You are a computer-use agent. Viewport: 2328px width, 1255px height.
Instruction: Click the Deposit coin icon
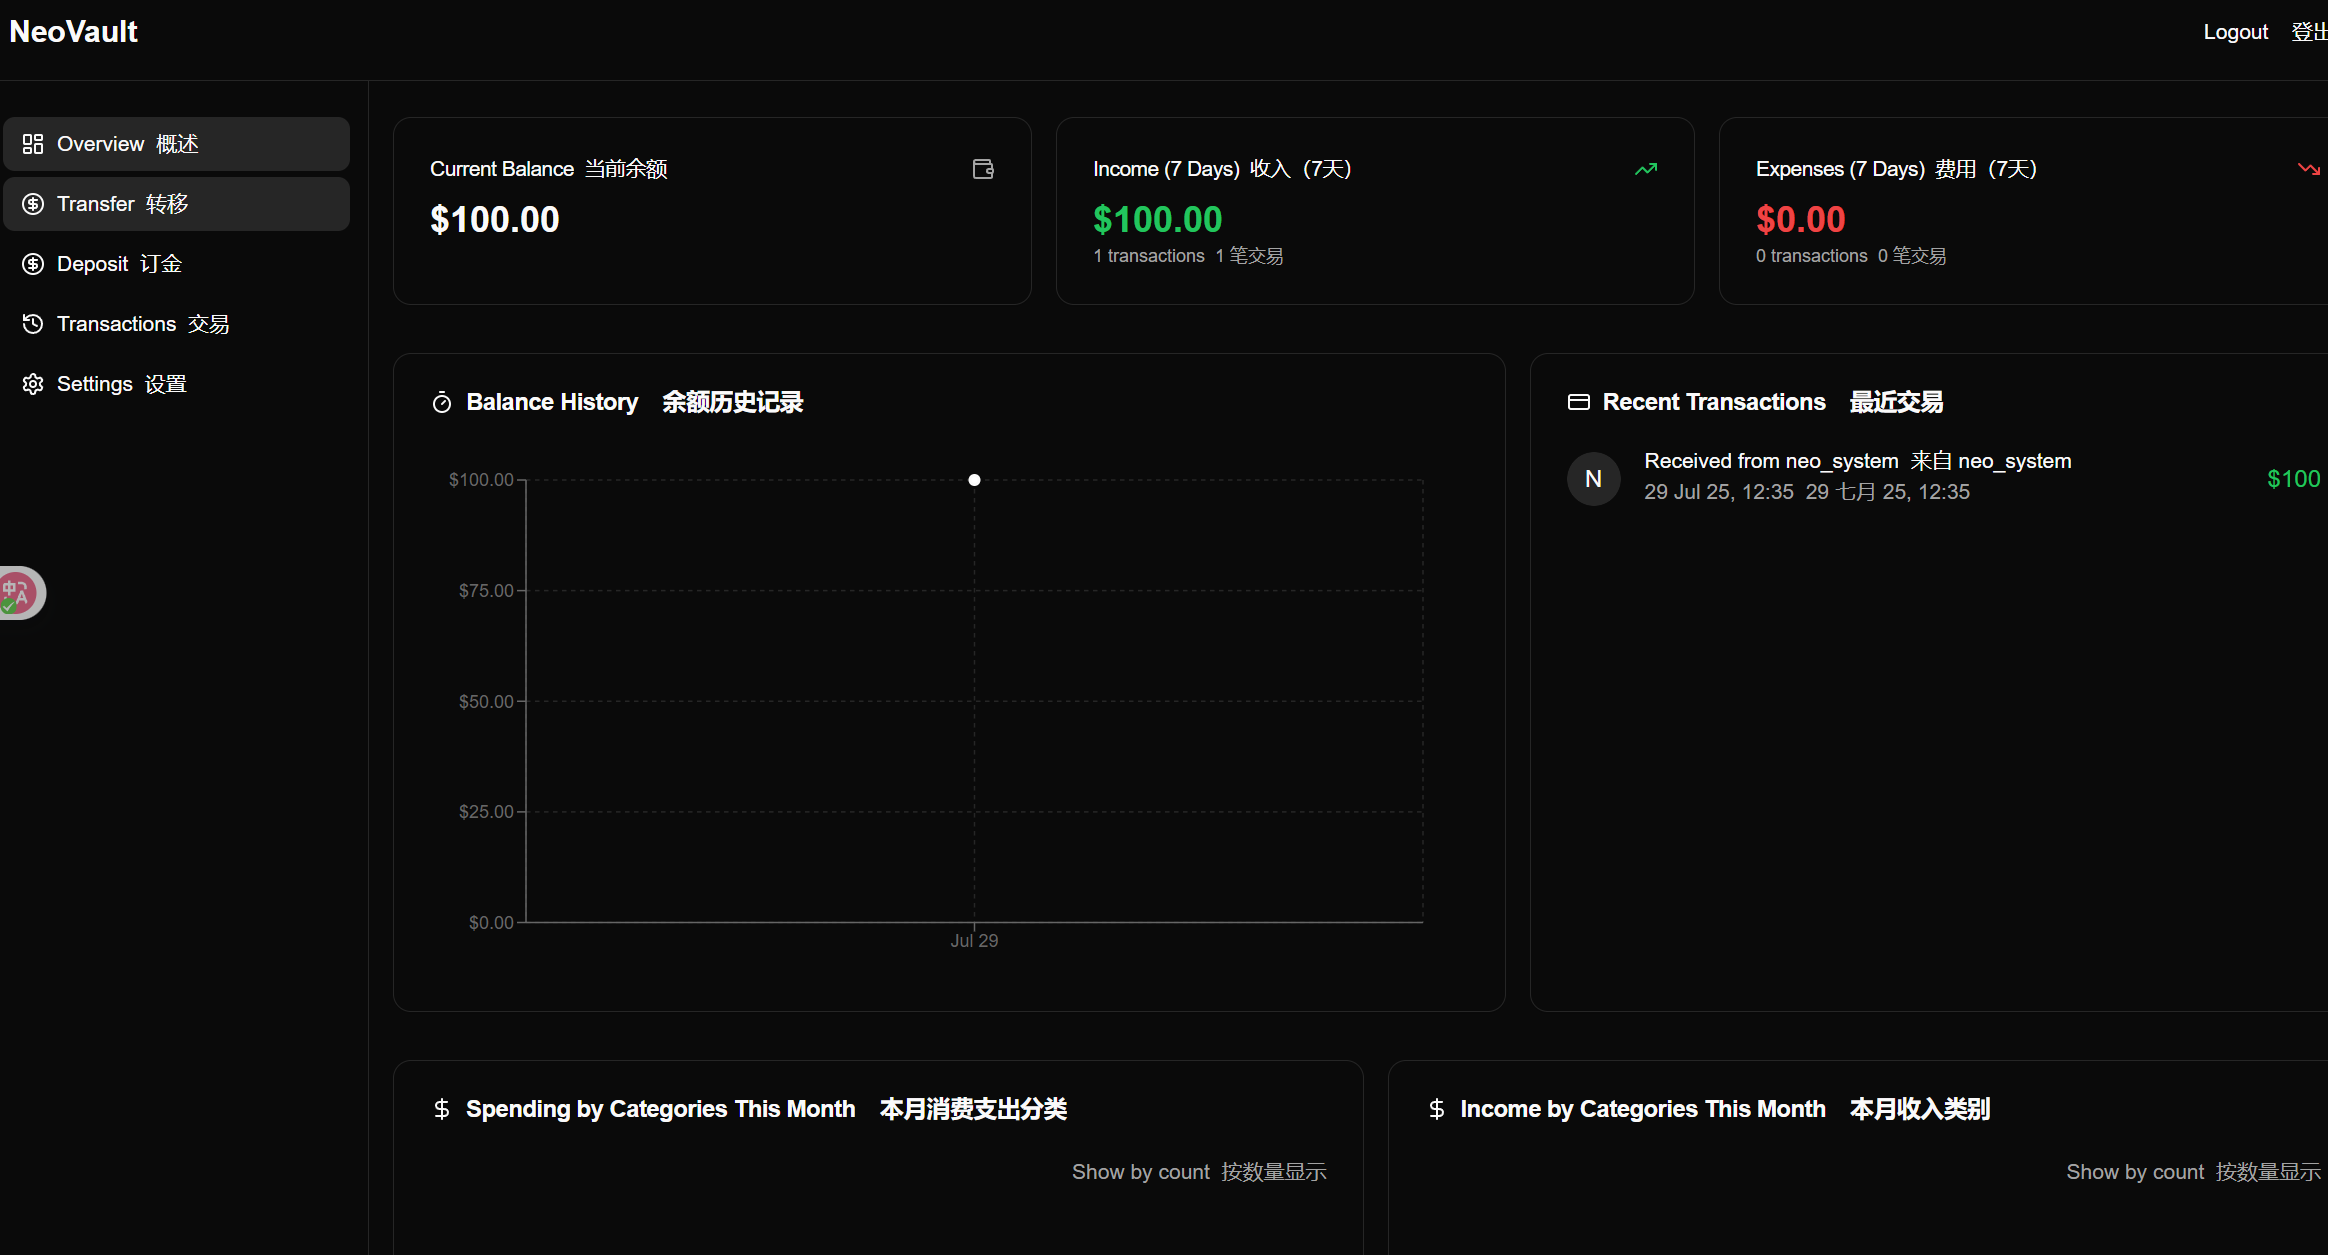tap(33, 264)
